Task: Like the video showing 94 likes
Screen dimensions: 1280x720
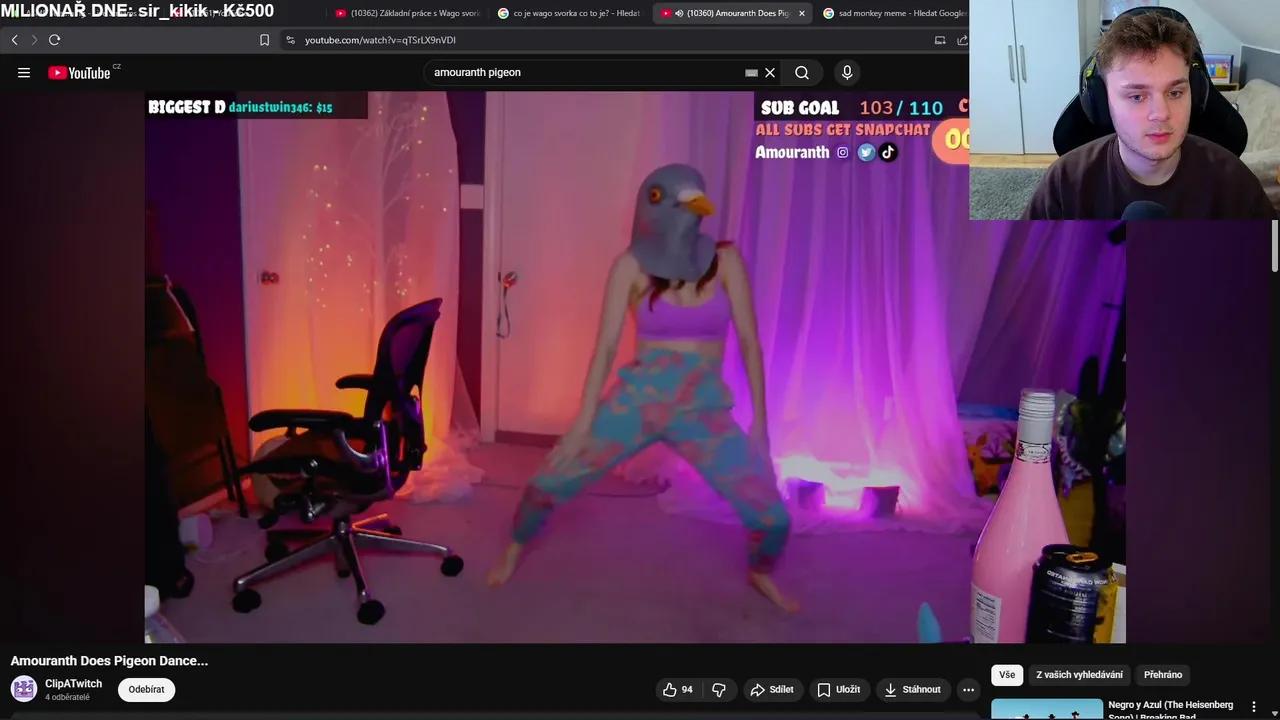Action: pos(677,689)
